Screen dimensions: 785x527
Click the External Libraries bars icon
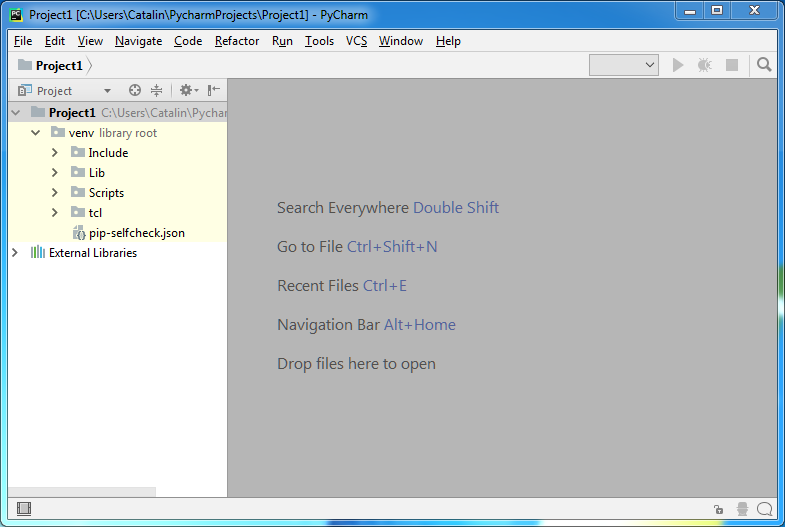coord(38,252)
